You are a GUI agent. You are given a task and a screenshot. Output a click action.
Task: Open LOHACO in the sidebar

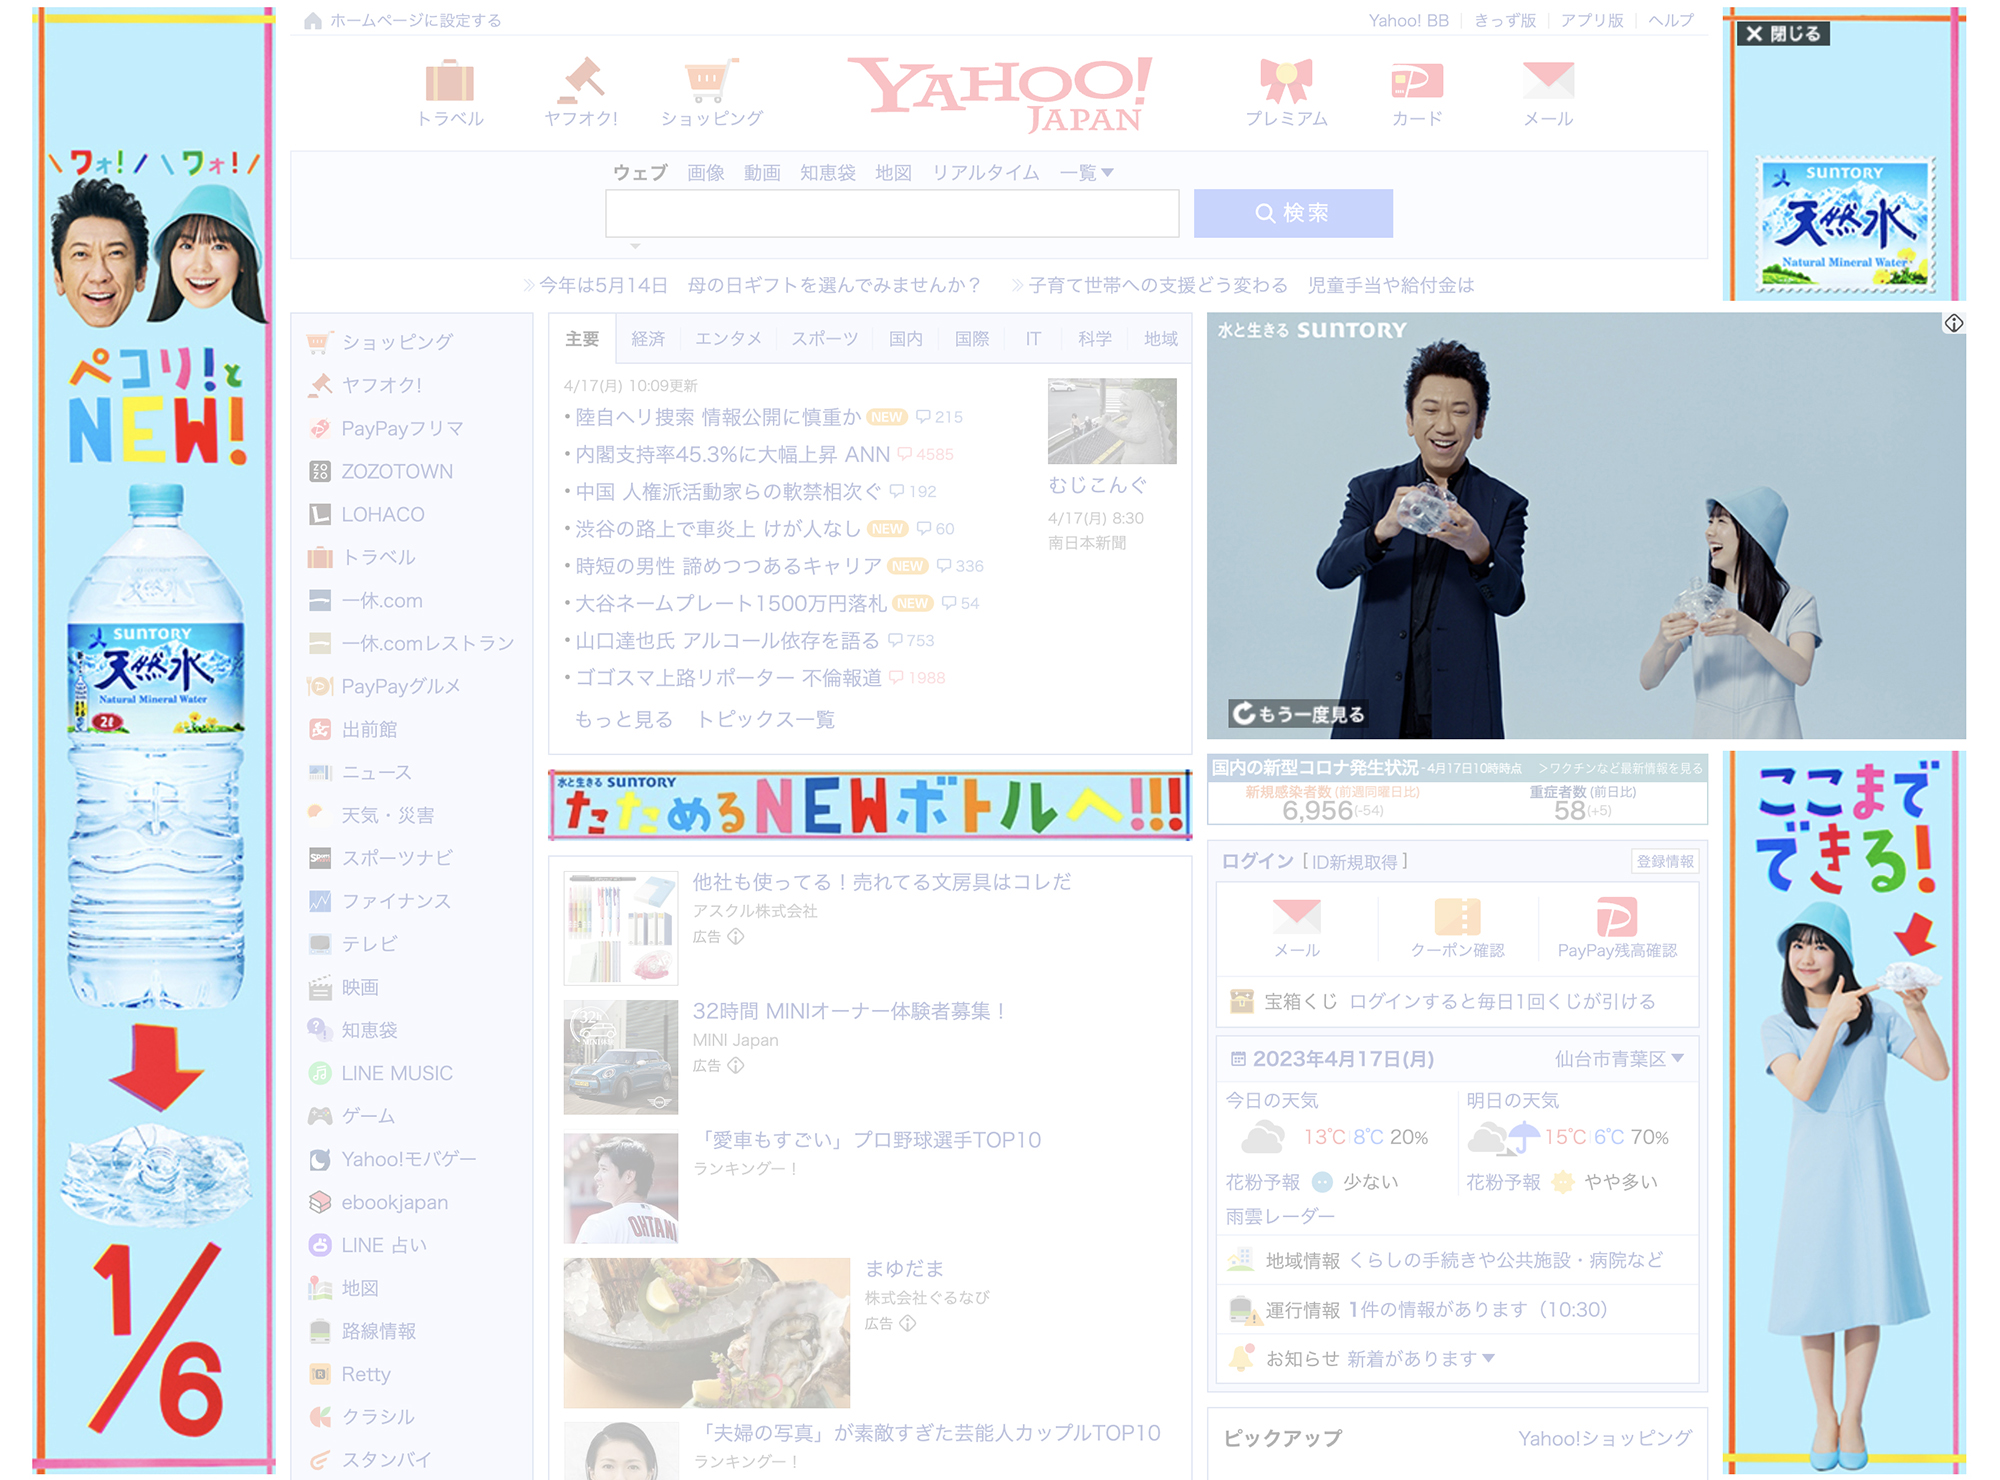click(x=383, y=514)
